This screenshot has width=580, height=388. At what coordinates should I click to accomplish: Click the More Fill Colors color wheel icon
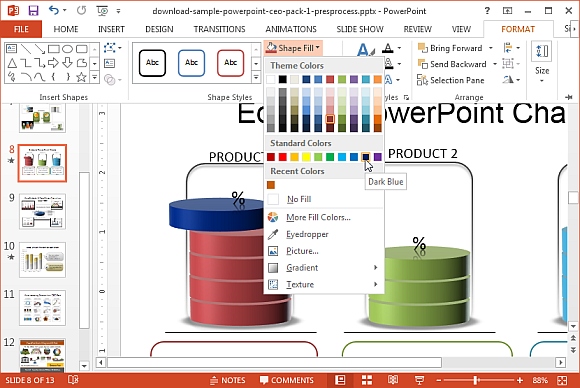[273, 217]
